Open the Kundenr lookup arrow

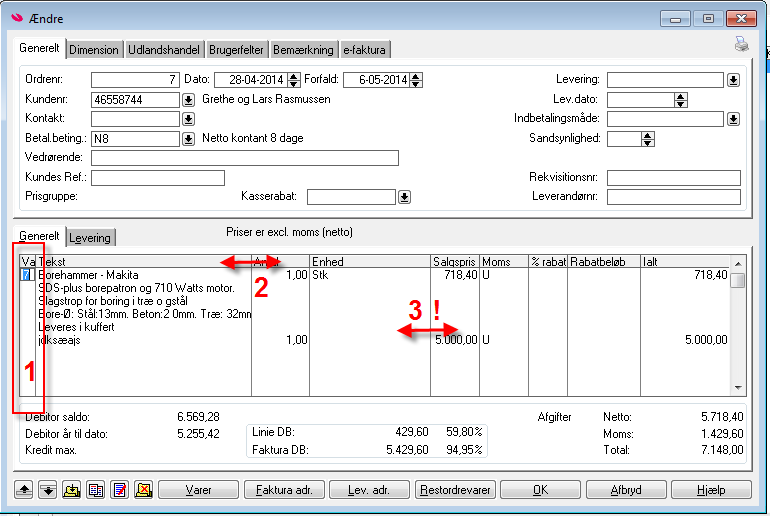click(x=188, y=100)
